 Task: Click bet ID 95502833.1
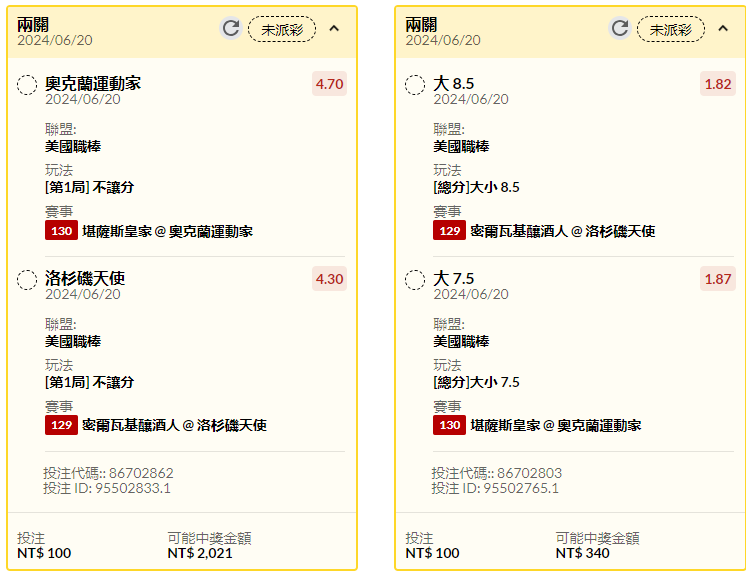(133, 488)
